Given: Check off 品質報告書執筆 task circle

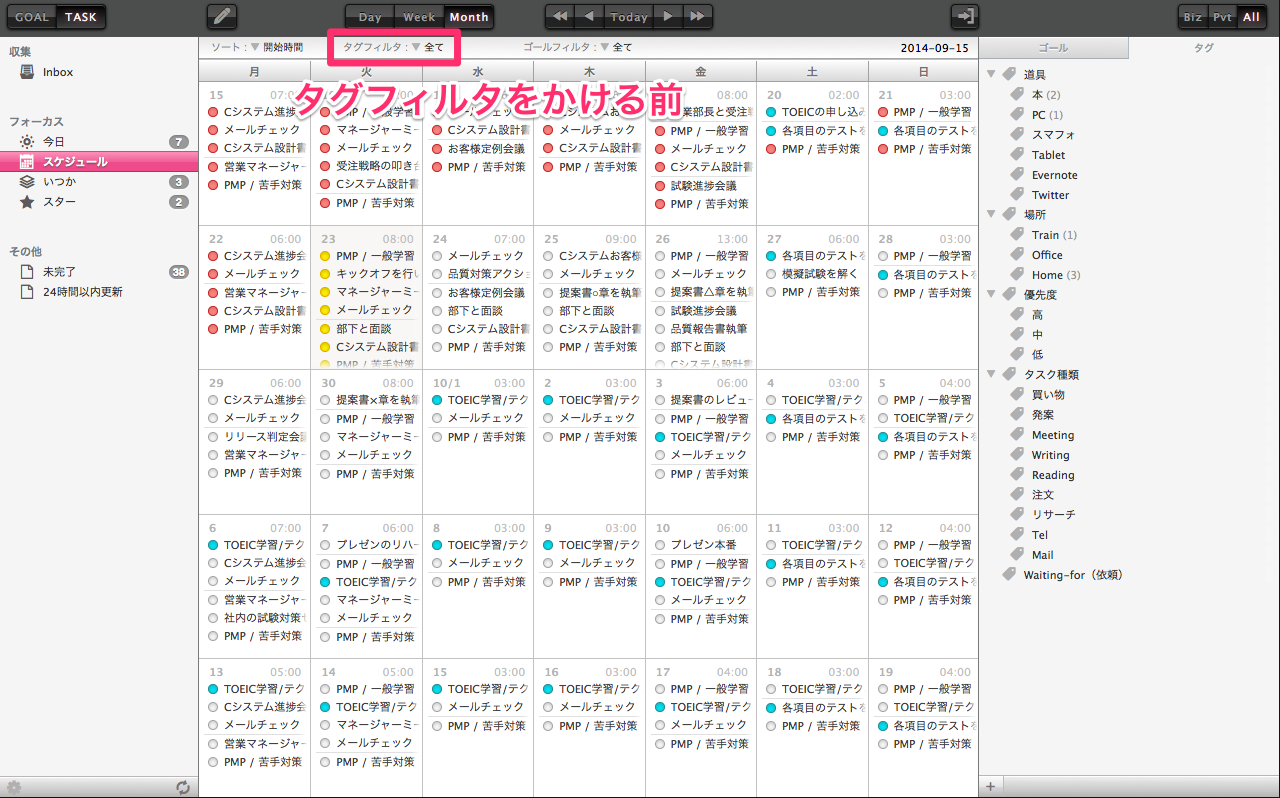Looking at the screenshot, I should (660, 329).
